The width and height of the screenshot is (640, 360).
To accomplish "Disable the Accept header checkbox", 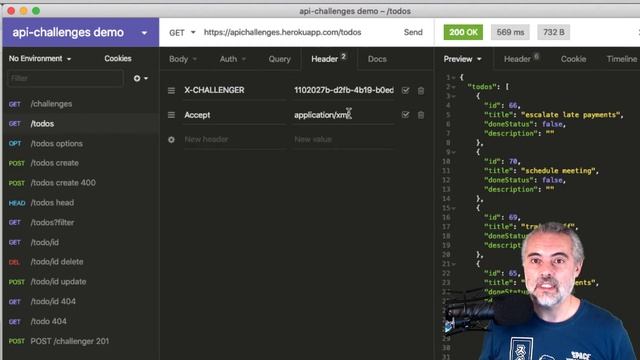I will click(405, 115).
